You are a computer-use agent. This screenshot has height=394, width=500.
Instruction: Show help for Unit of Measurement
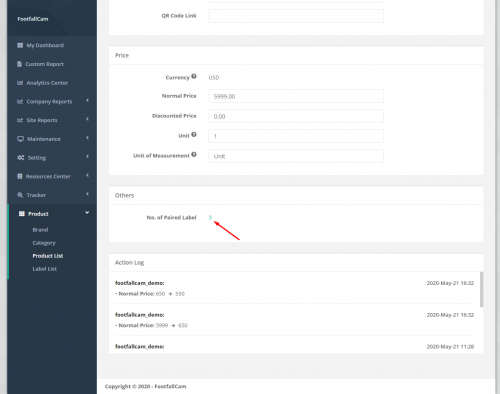(194, 154)
